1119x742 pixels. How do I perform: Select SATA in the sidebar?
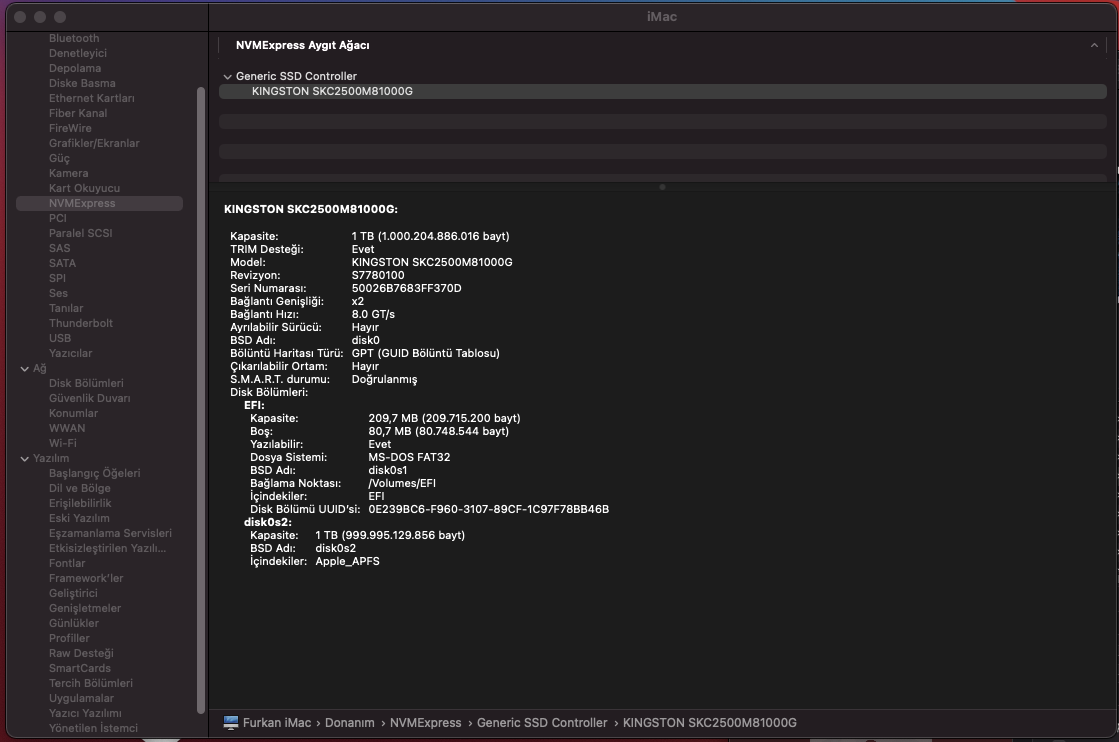point(64,262)
